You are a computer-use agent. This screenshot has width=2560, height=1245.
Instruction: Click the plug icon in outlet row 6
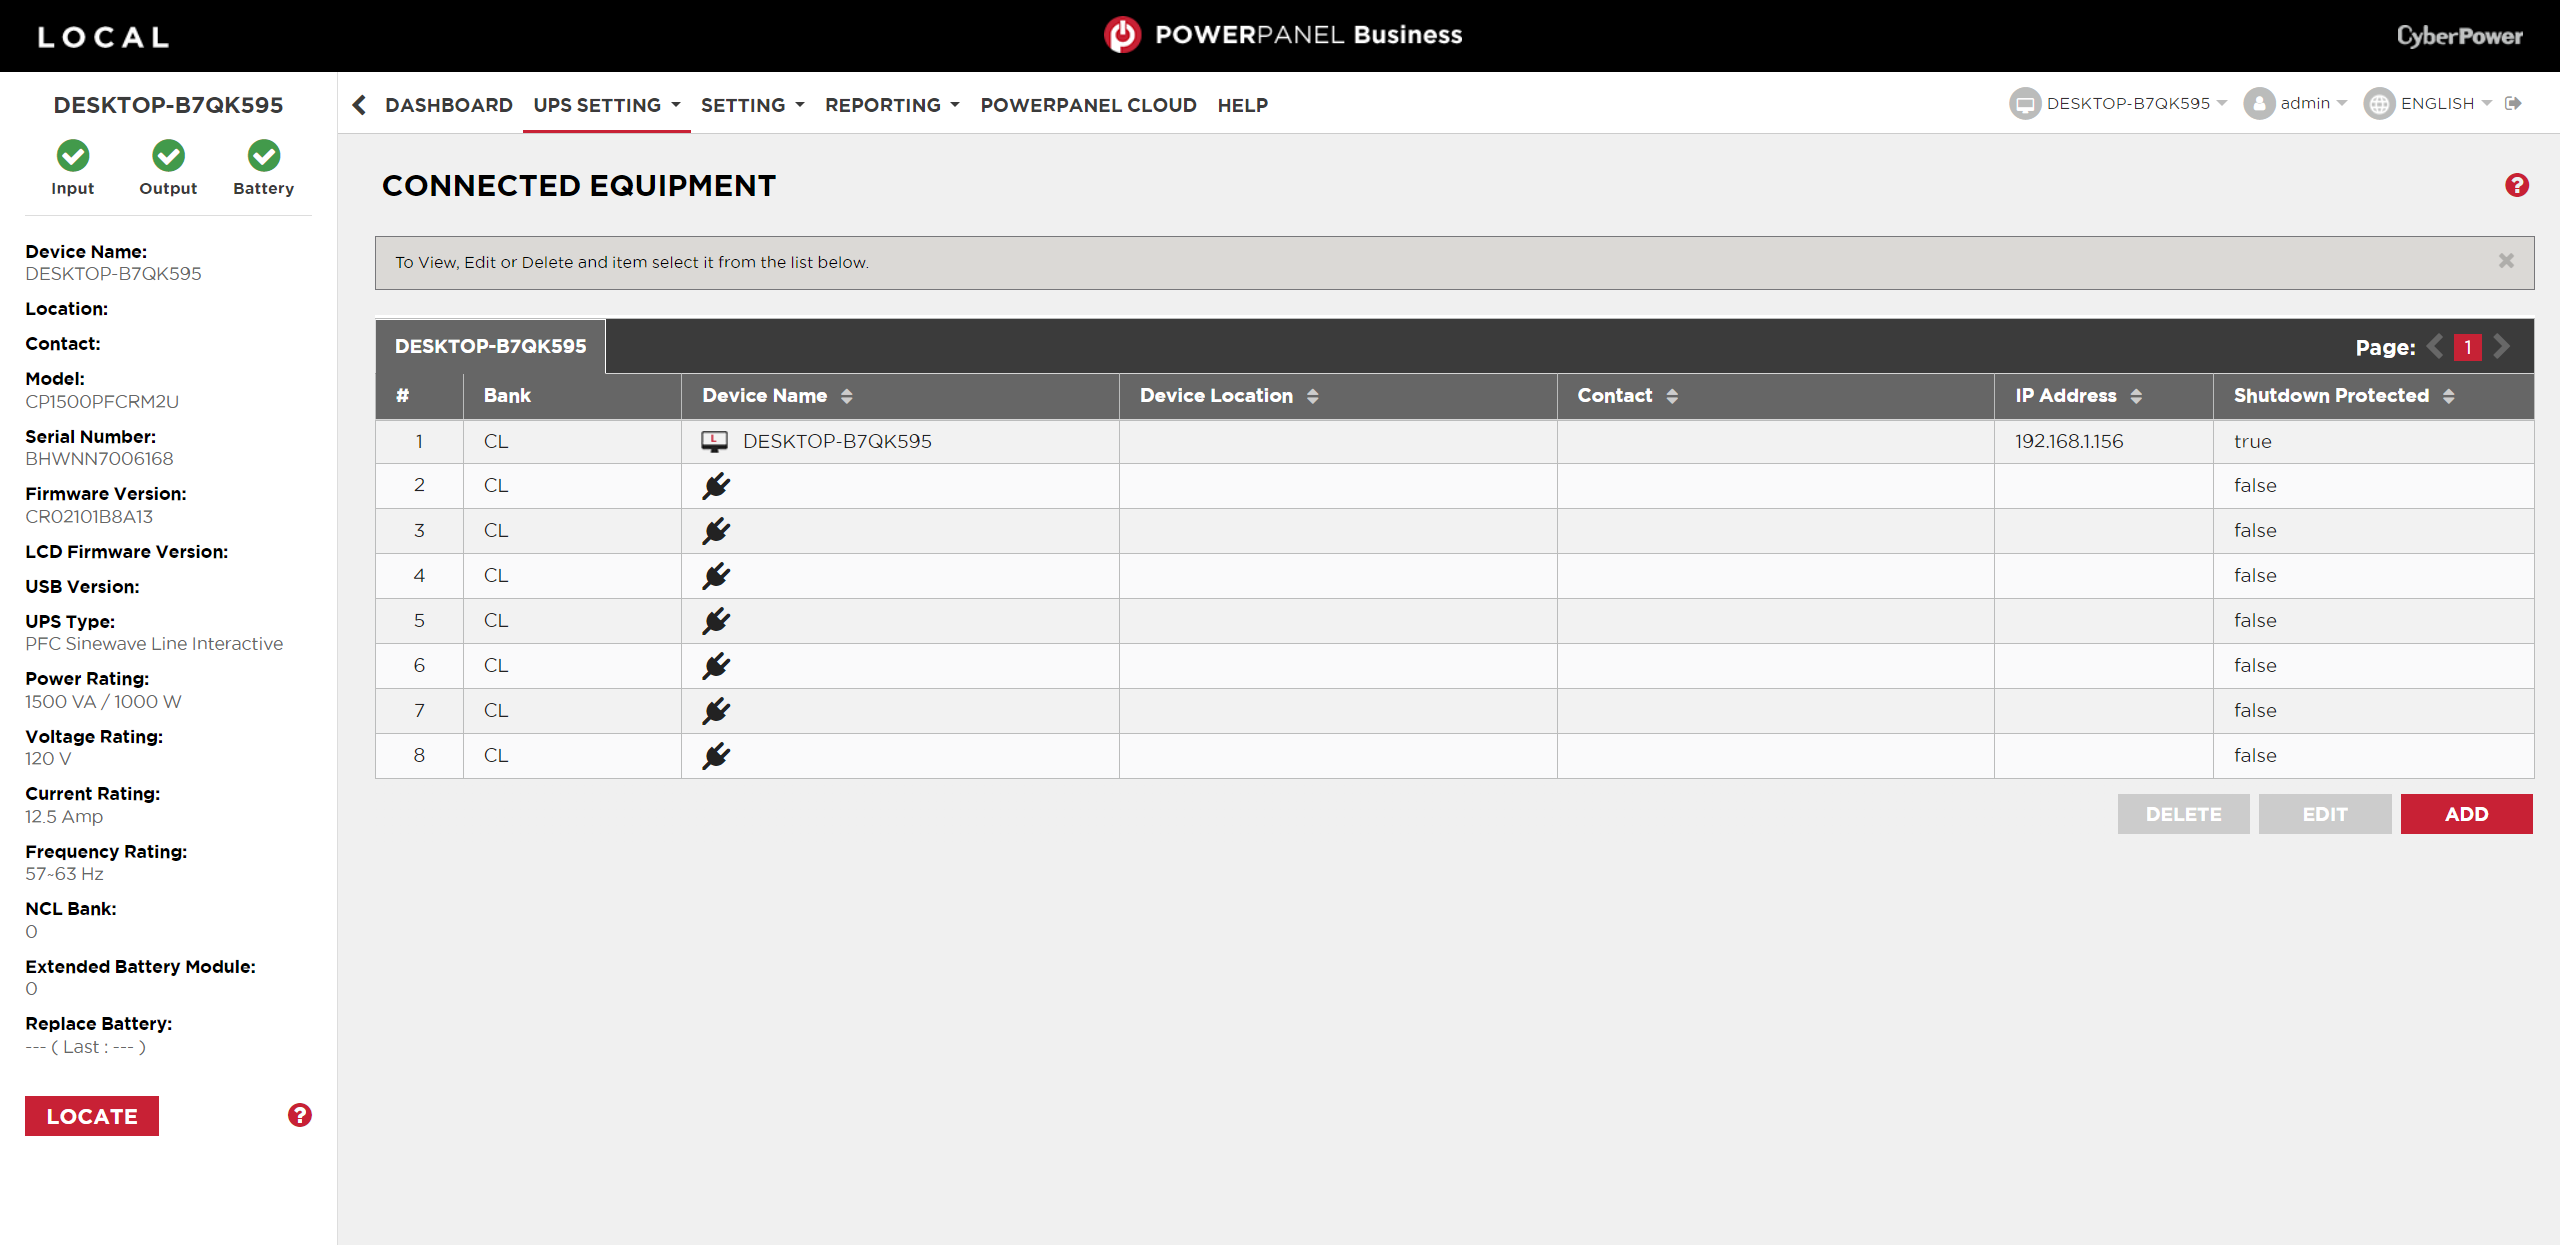[x=716, y=666]
